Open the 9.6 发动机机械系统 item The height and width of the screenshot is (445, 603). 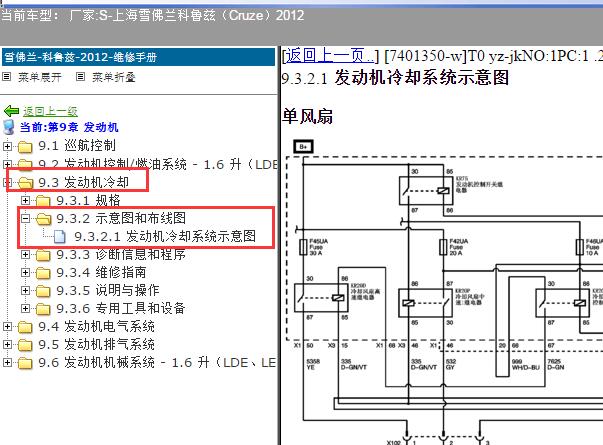158,363
